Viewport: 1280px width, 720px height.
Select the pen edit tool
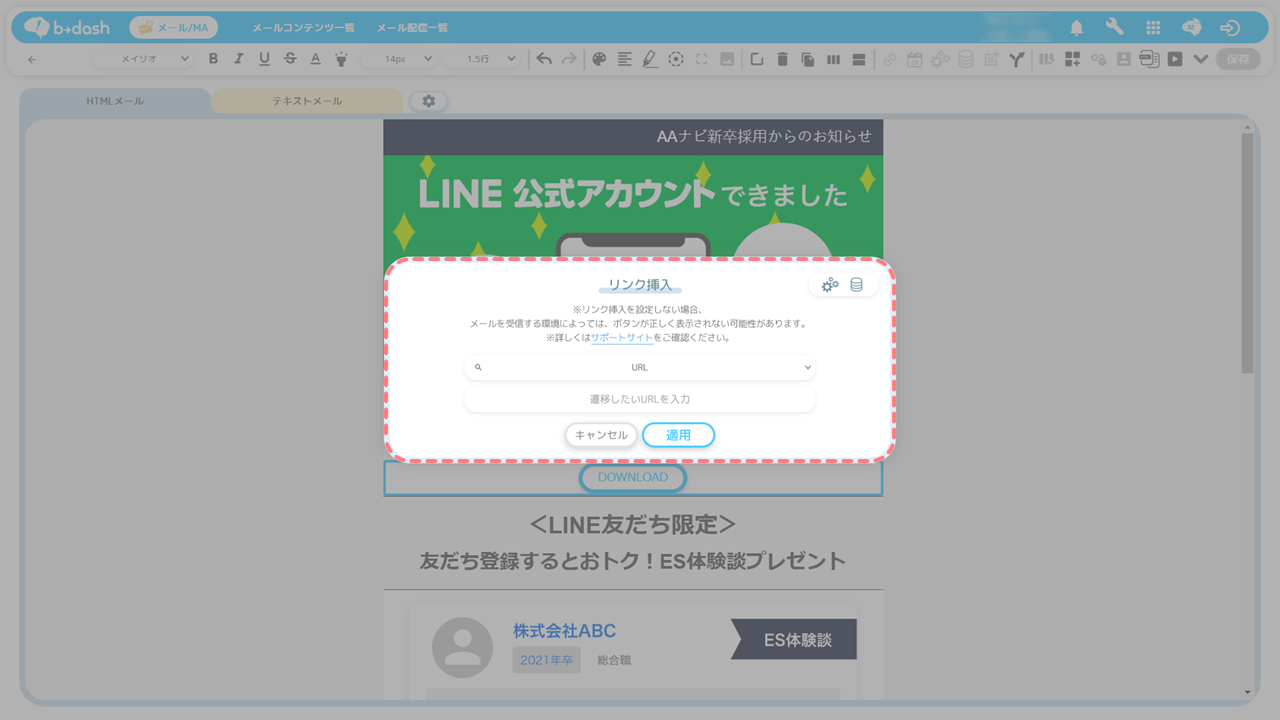coord(650,59)
